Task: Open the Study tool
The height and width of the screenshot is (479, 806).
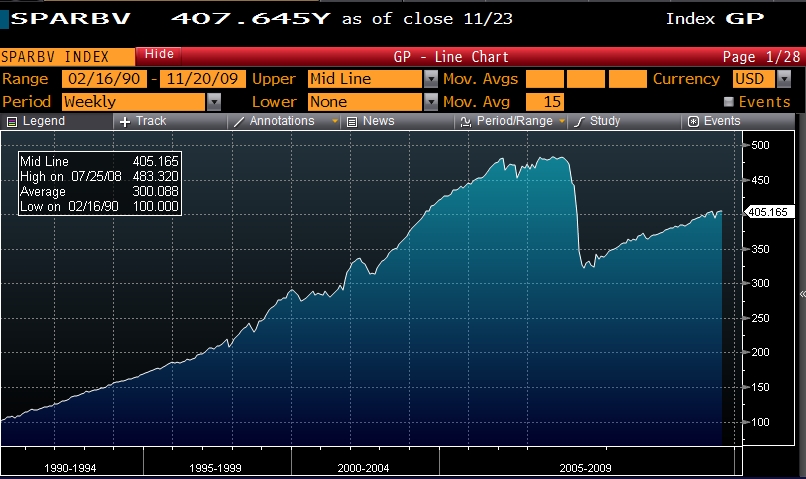Action: (x=580, y=121)
